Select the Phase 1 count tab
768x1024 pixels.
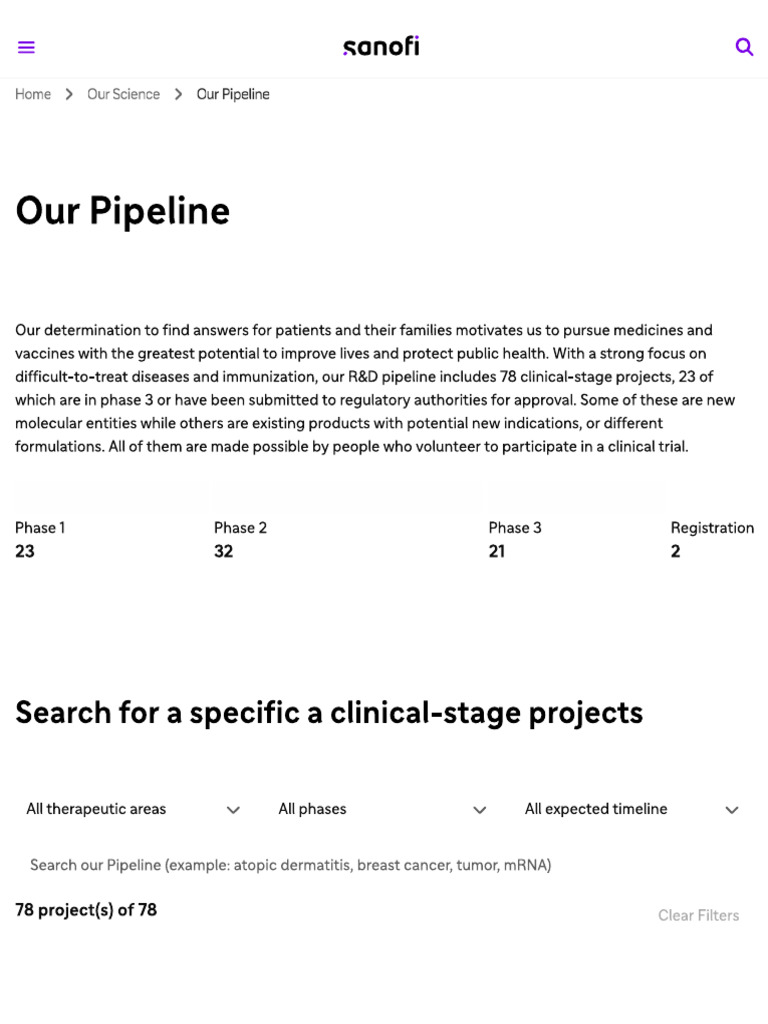(x=40, y=539)
